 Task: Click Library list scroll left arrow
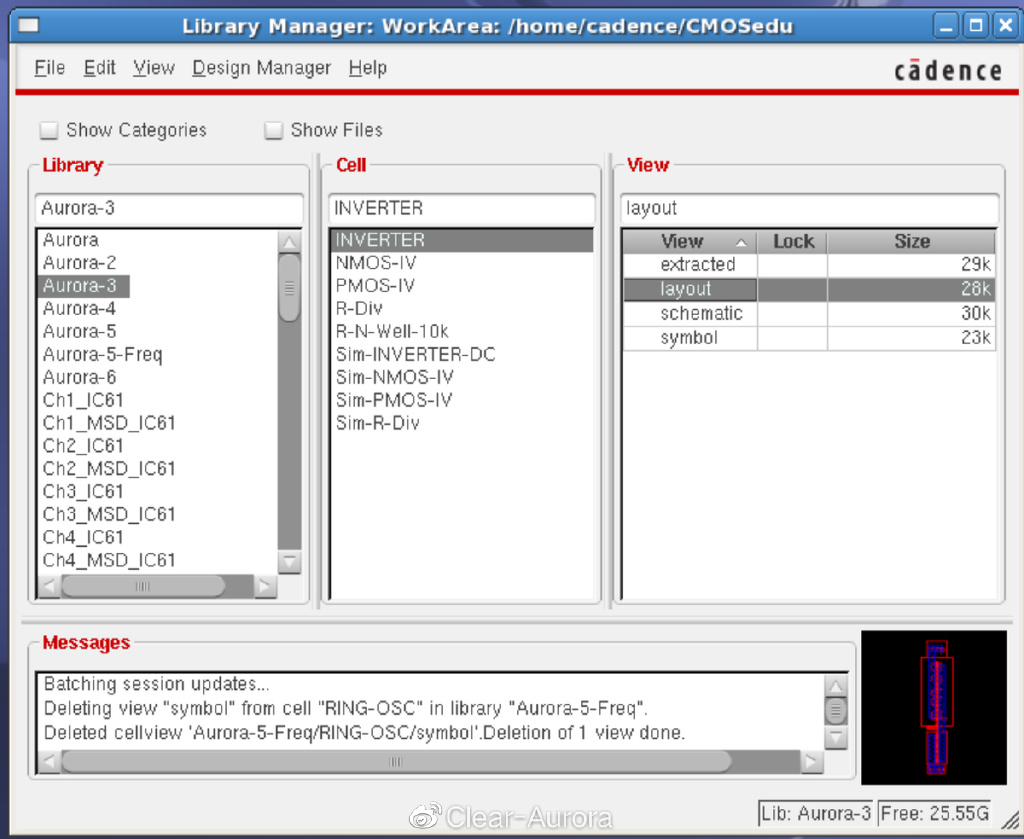(x=49, y=586)
